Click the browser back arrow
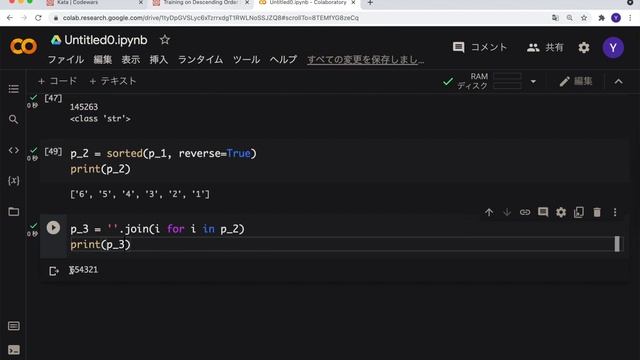 point(10,18)
